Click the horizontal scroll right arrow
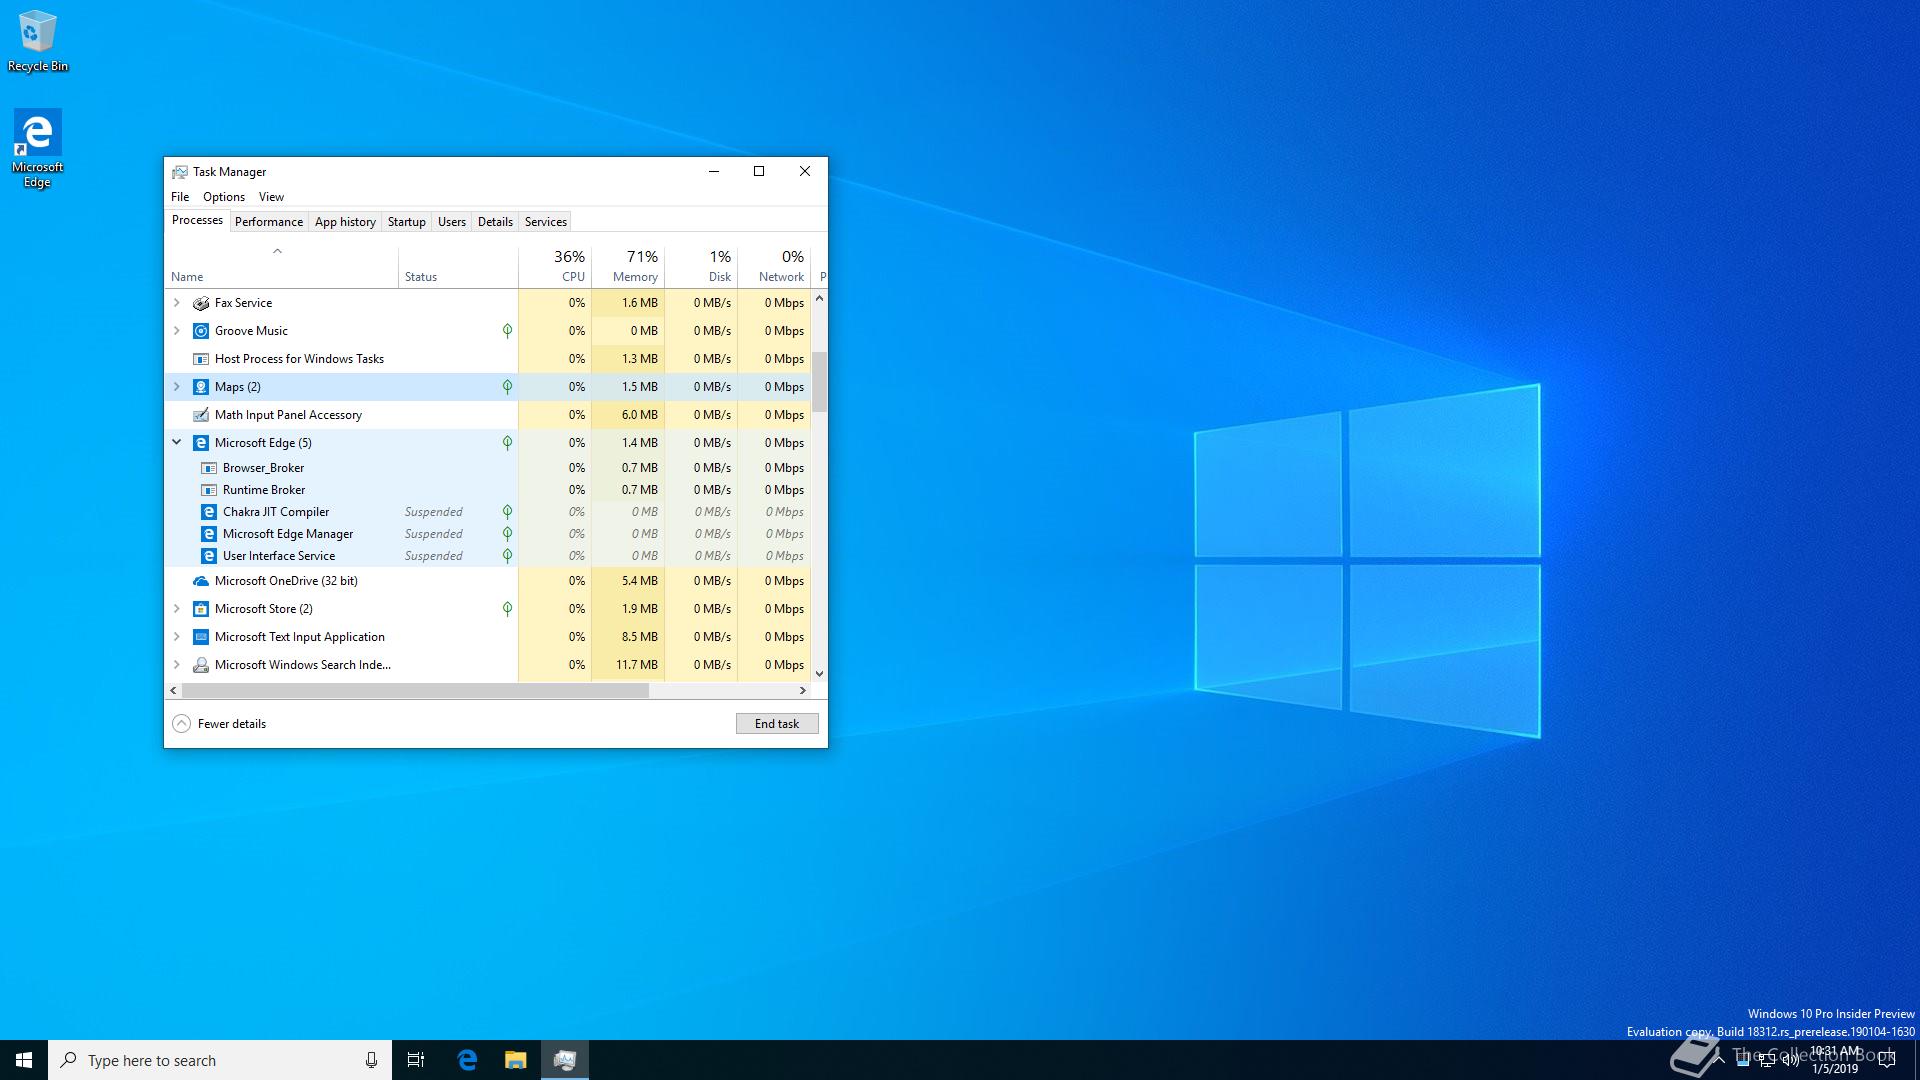Image resolution: width=1920 pixels, height=1080 pixels. coord(802,691)
